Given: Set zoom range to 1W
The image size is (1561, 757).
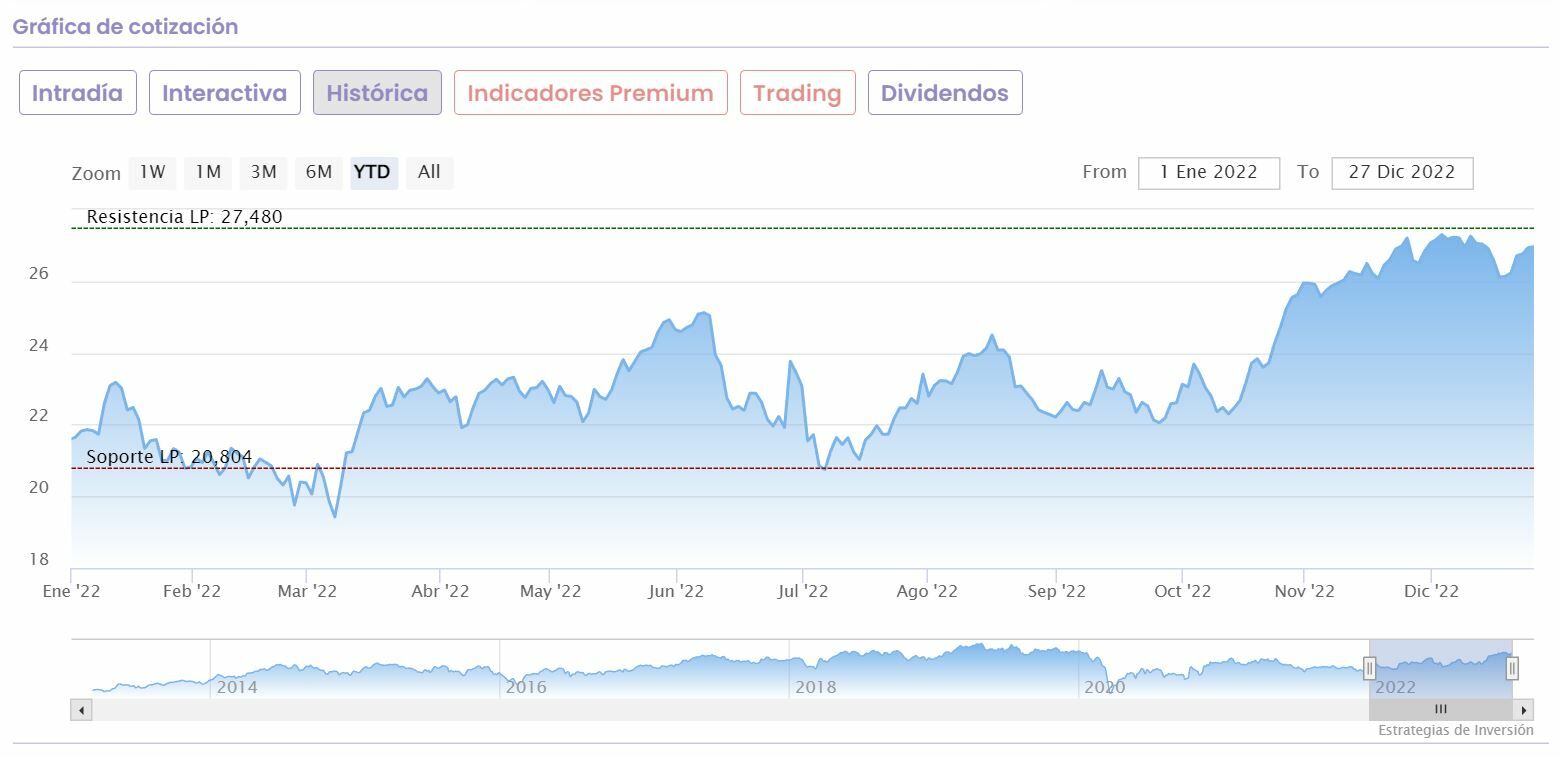Looking at the screenshot, I should [152, 172].
